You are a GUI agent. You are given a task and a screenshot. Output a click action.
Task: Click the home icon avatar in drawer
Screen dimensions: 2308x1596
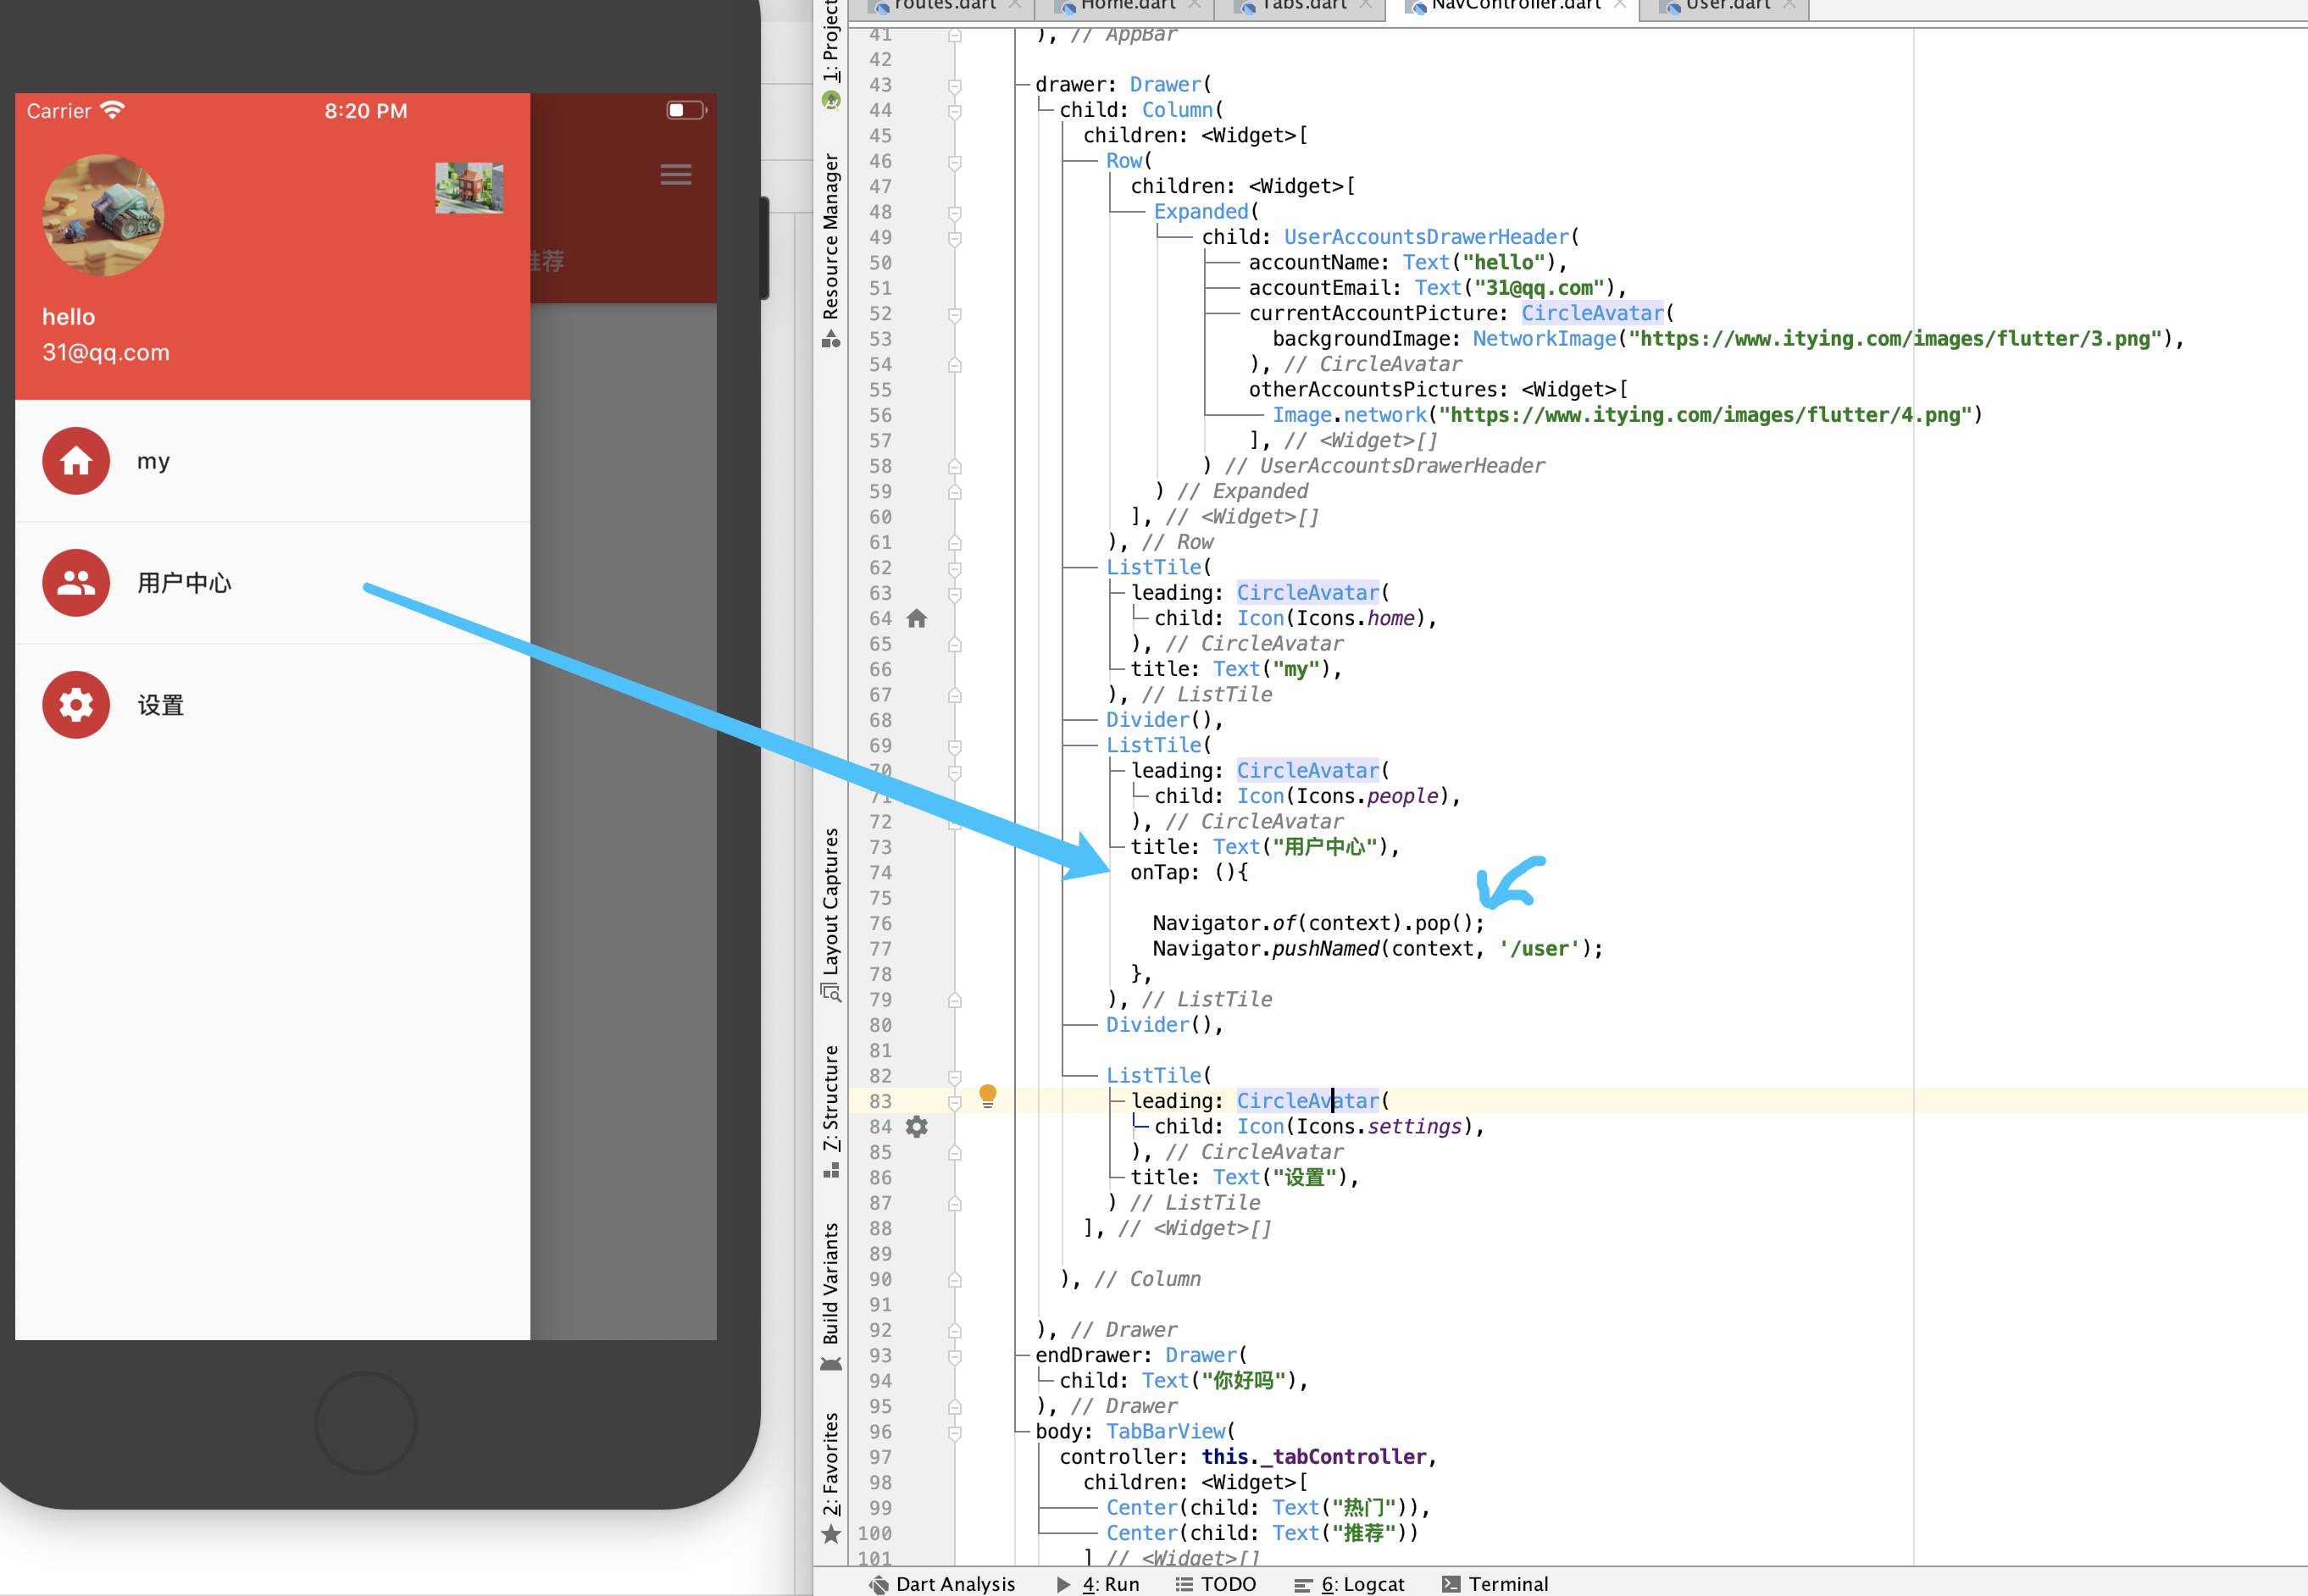tap(76, 461)
